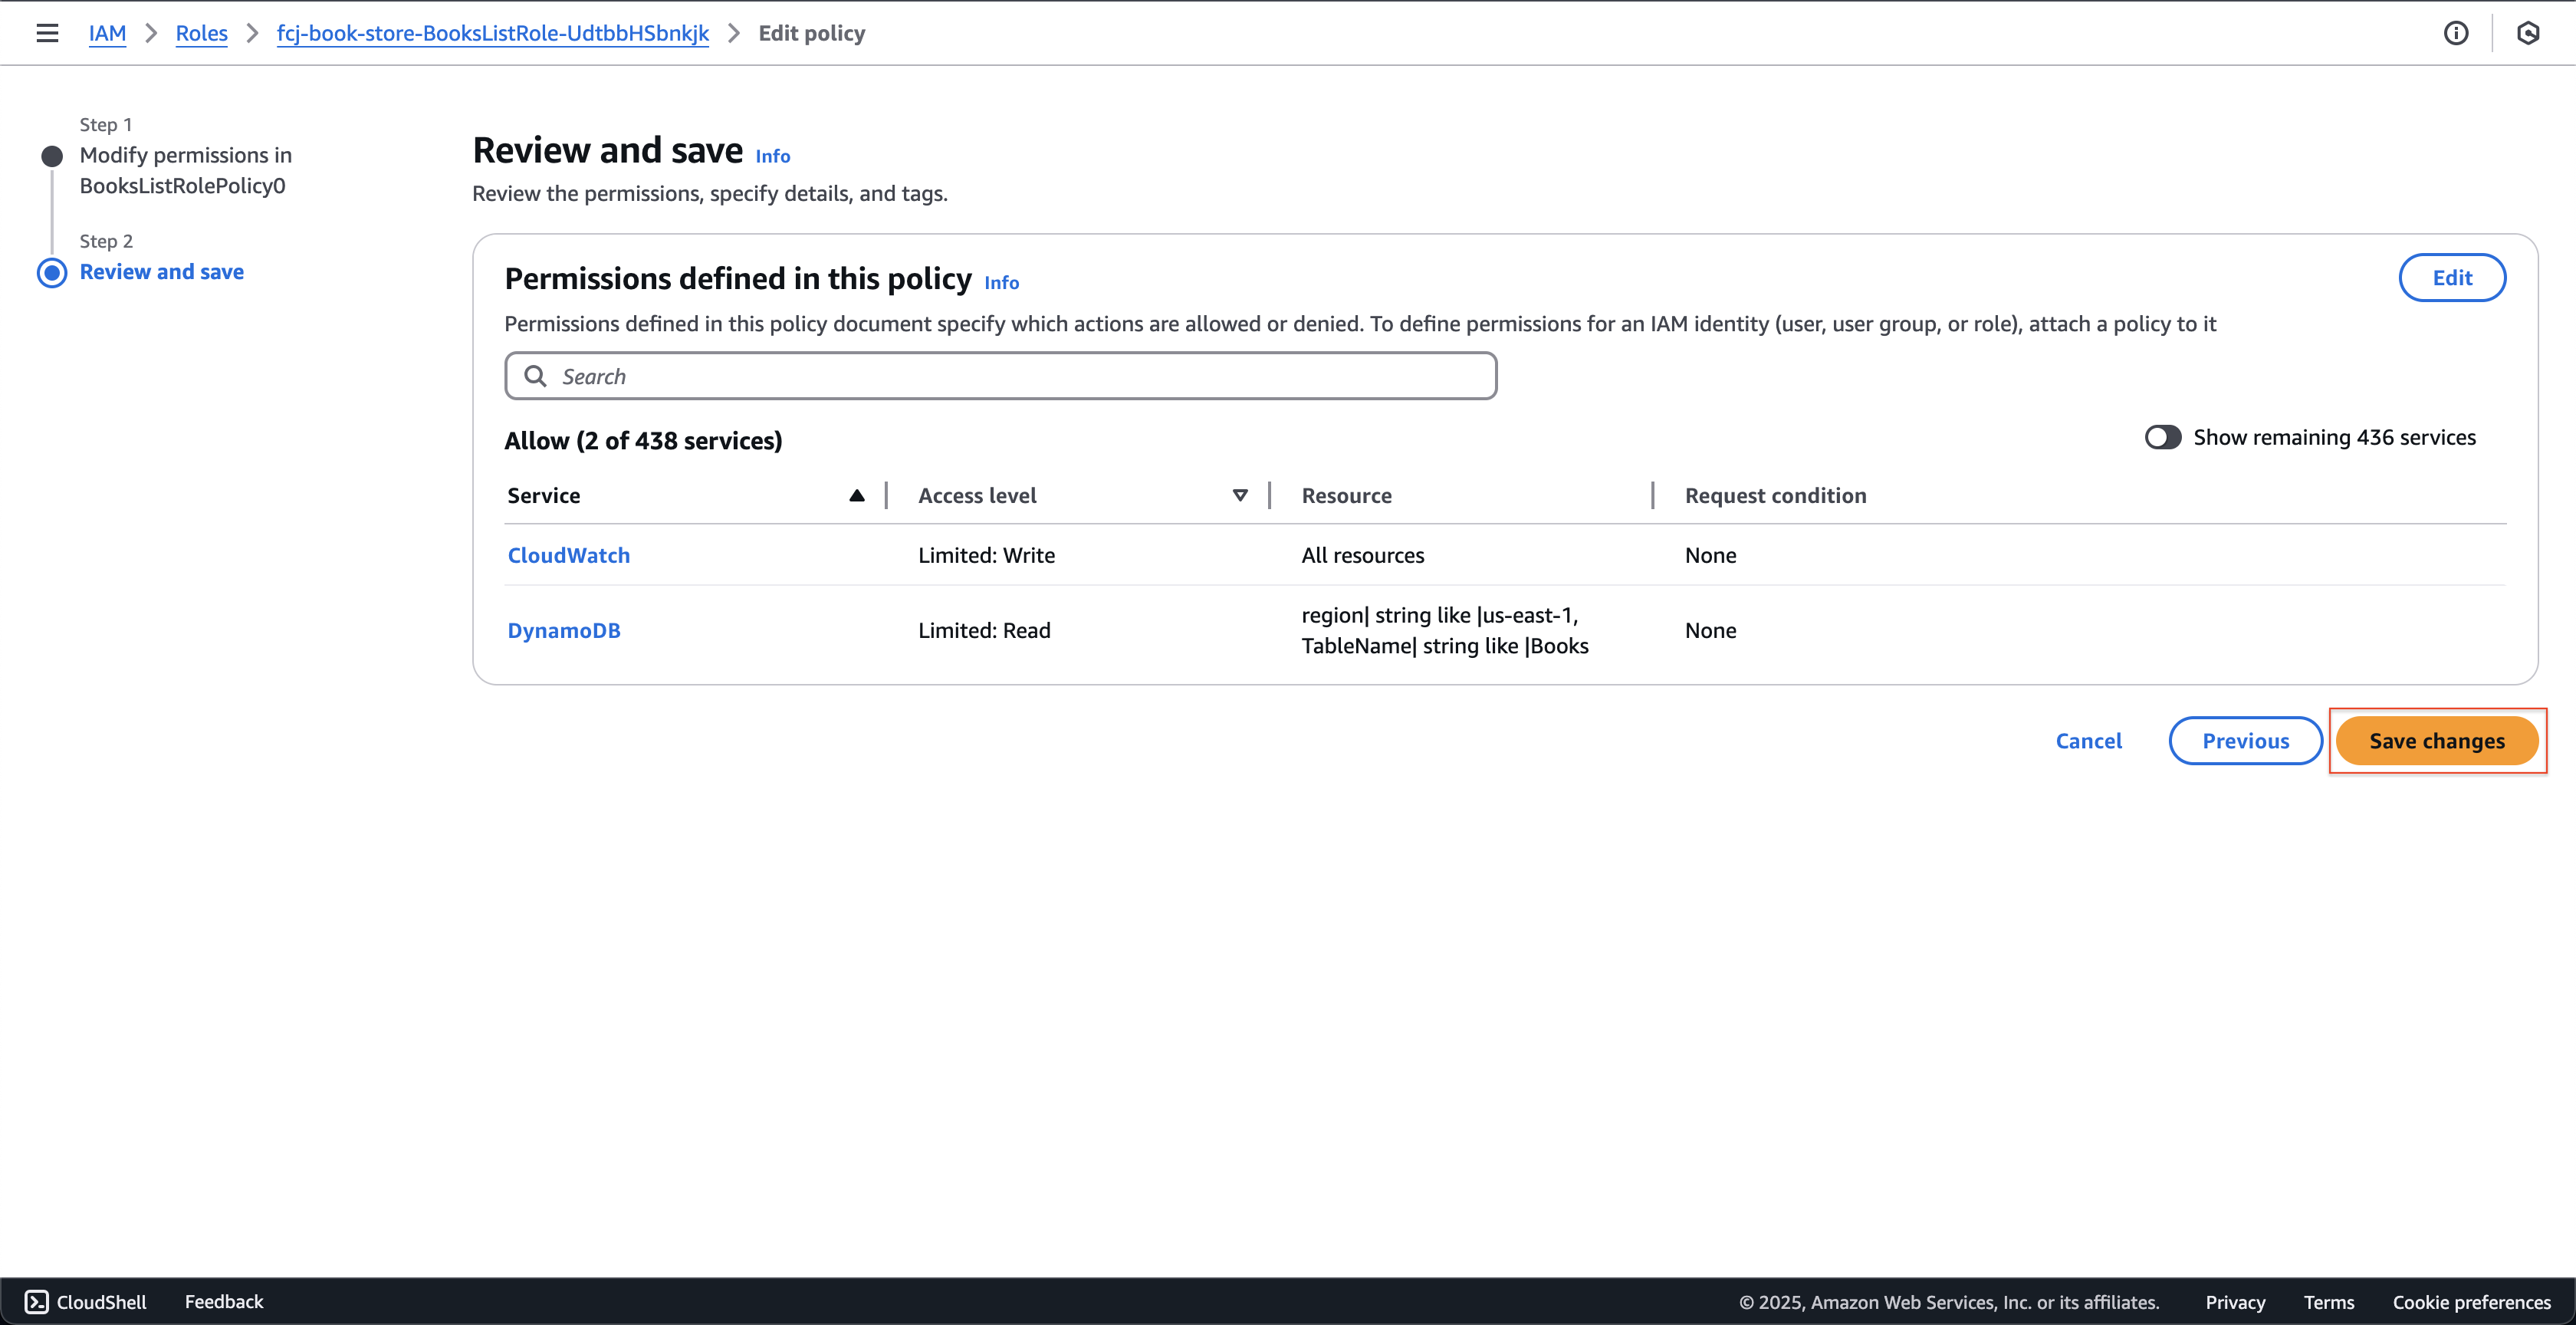Click the help circle icon top right
Image resolution: width=2576 pixels, height=1325 pixels.
2456,32
